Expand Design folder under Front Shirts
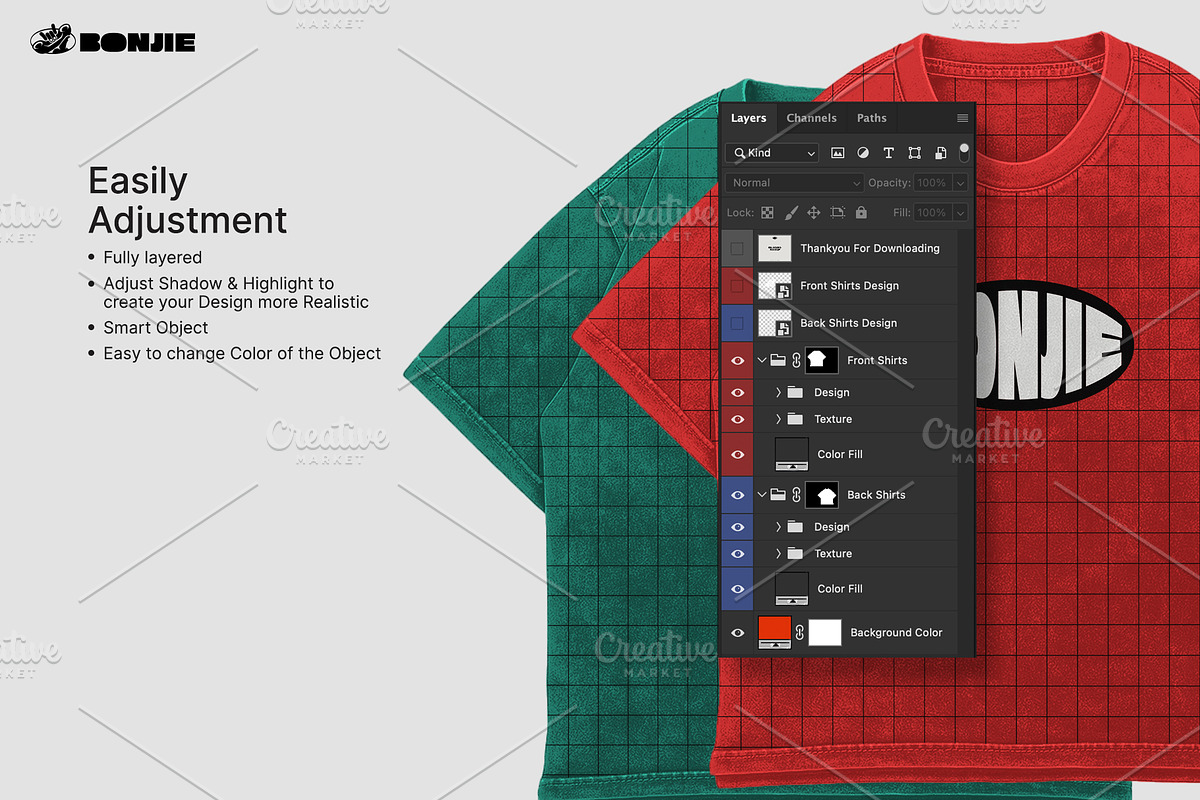This screenshot has height=800, width=1200. (x=778, y=392)
